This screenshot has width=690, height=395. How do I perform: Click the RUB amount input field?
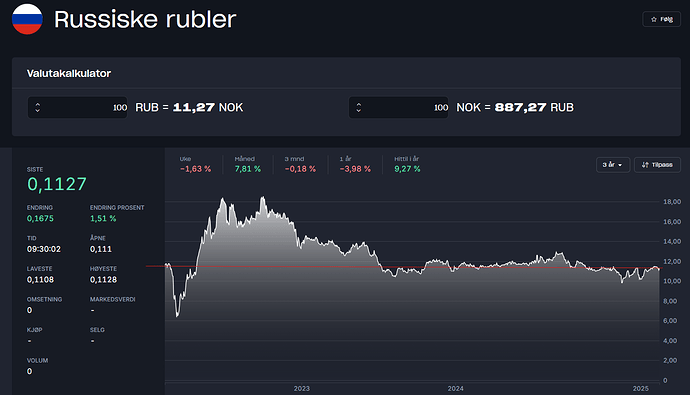(77, 107)
